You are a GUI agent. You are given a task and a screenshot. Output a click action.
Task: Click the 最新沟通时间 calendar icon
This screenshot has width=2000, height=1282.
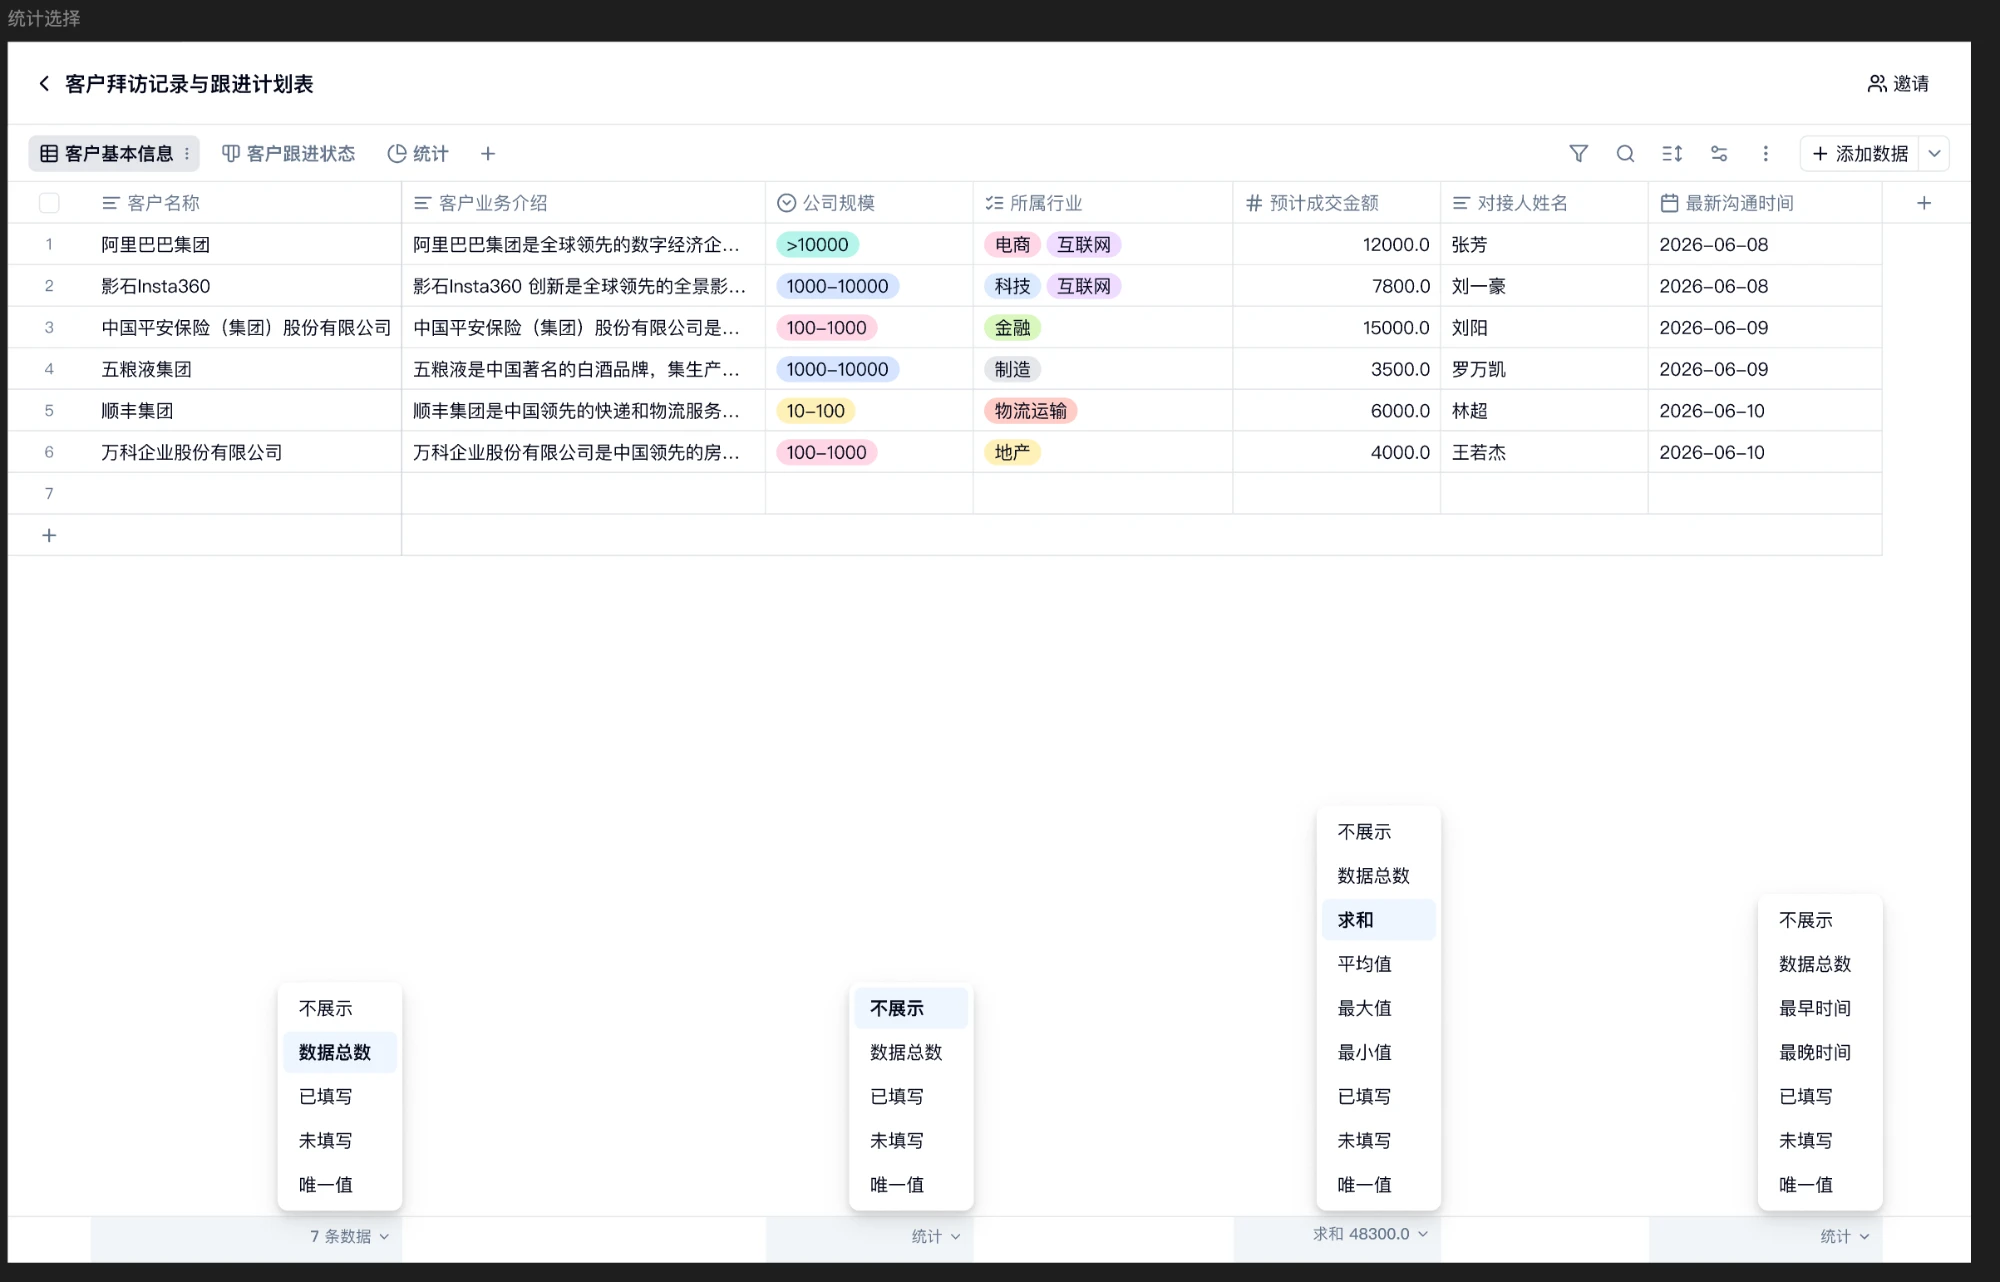1669,203
